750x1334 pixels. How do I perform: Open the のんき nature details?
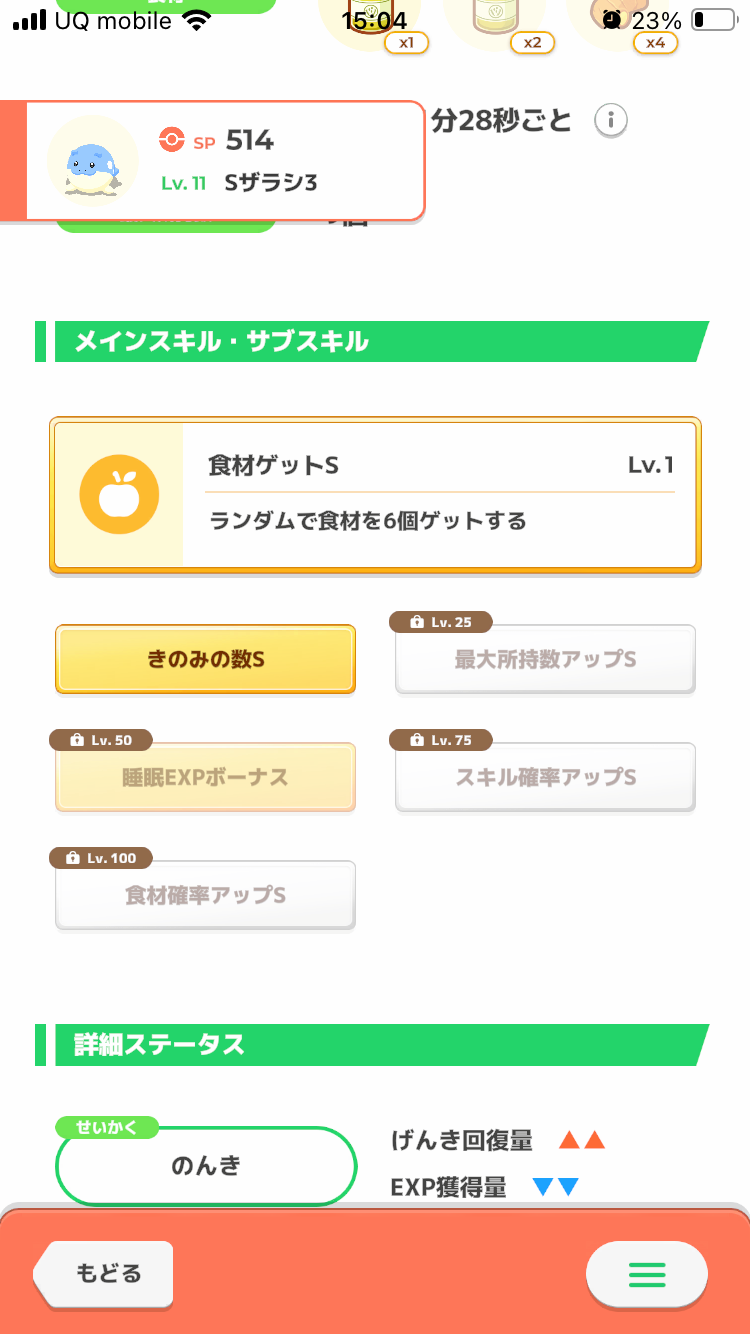(x=206, y=1166)
